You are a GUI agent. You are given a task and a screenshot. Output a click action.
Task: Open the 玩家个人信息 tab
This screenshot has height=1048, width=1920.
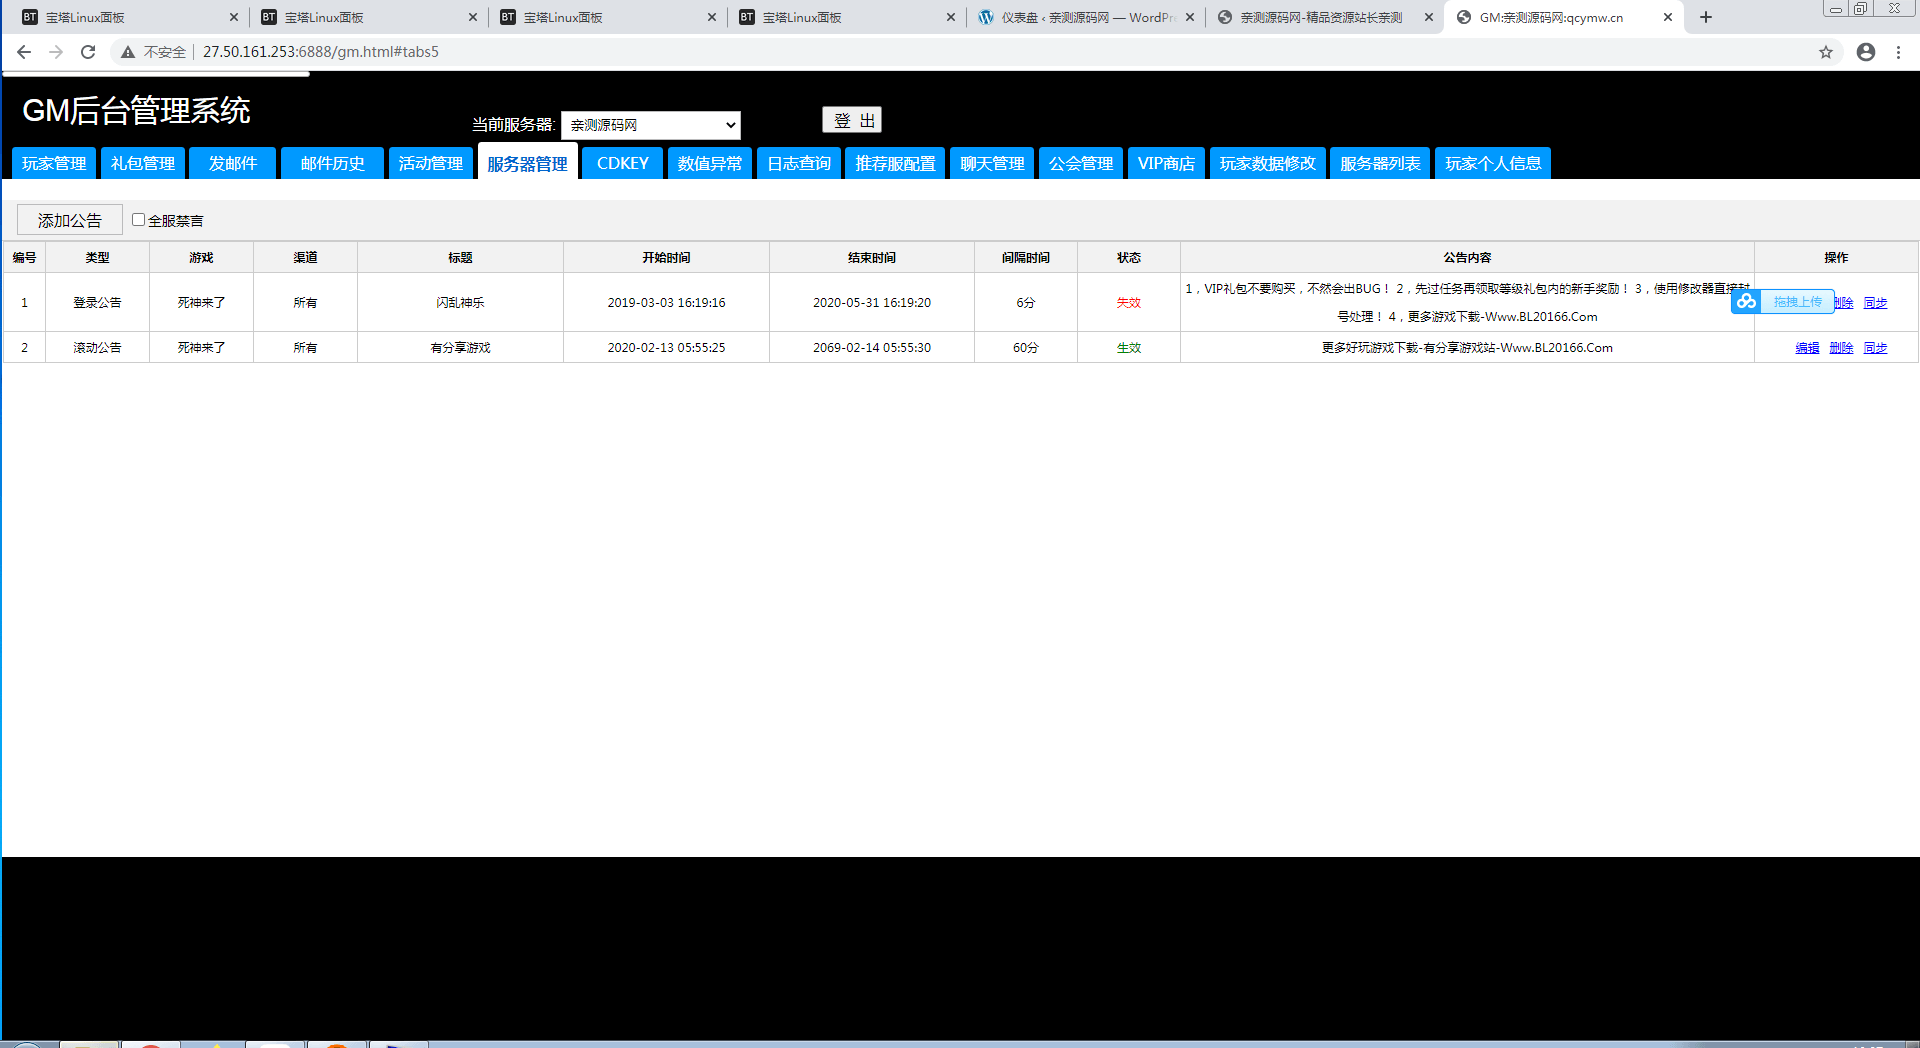[1493, 163]
